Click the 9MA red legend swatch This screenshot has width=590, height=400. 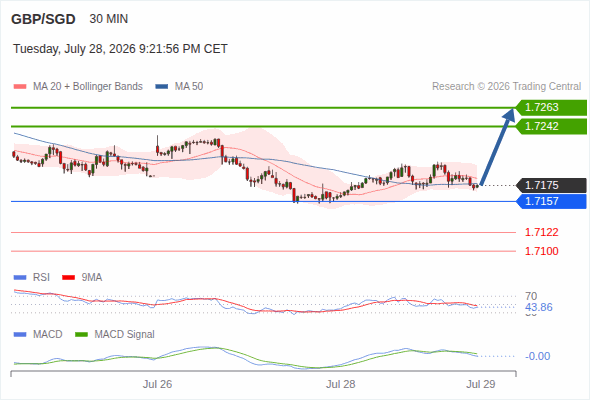click(68, 278)
